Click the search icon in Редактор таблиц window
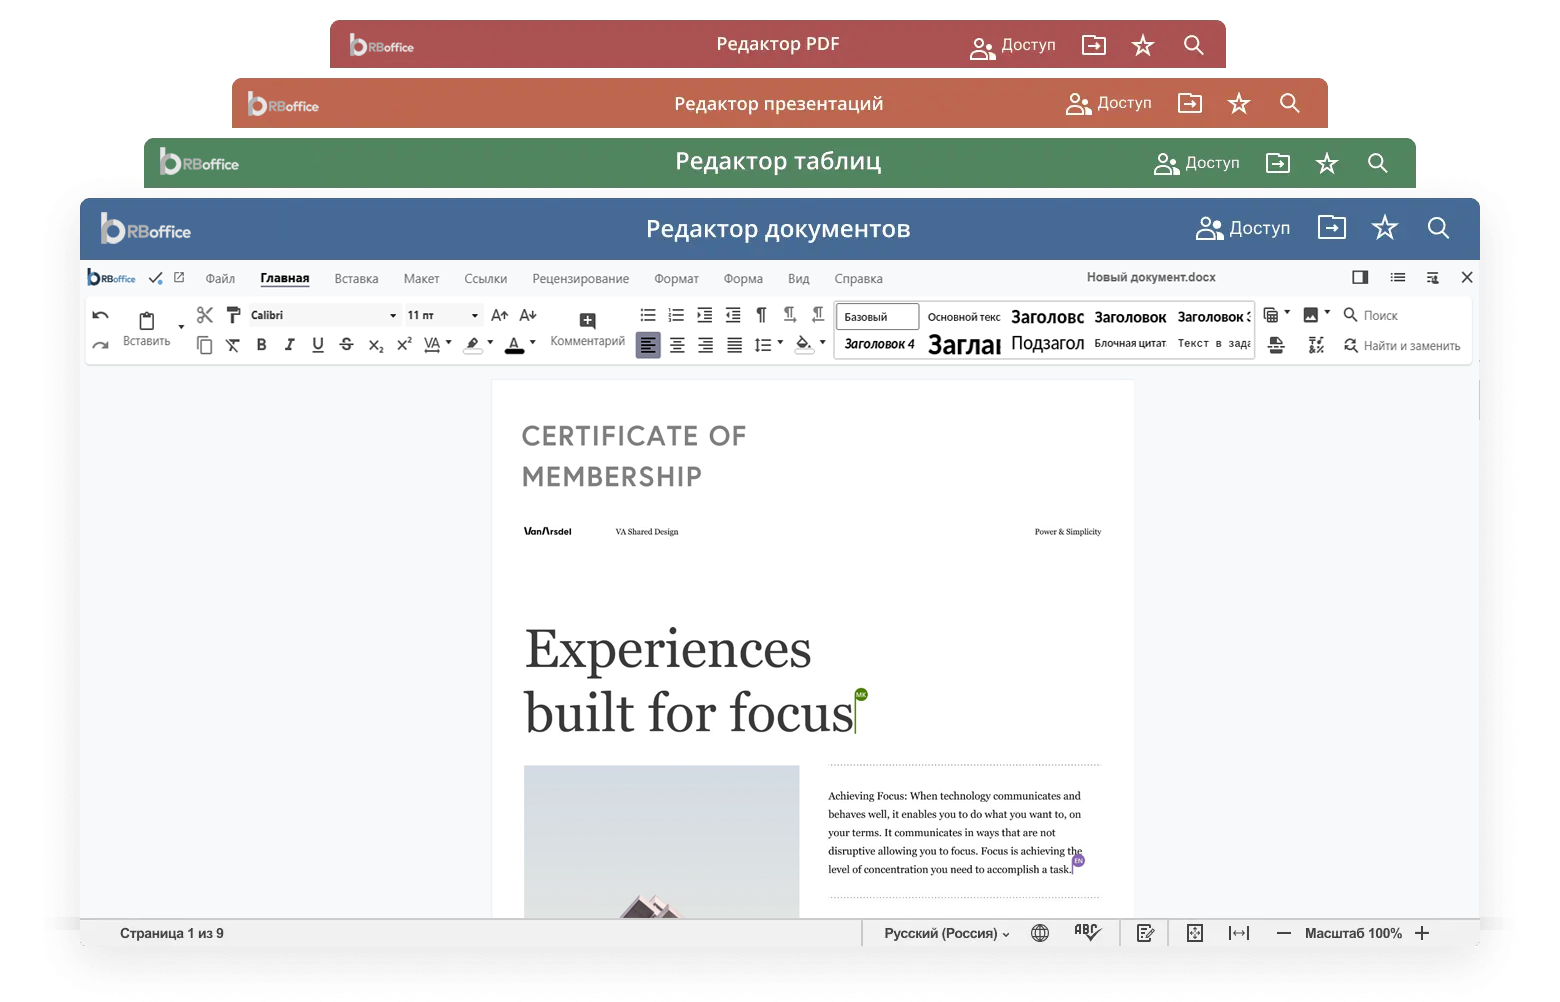The height and width of the screenshot is (1002, 1560). pos(1378,163)
